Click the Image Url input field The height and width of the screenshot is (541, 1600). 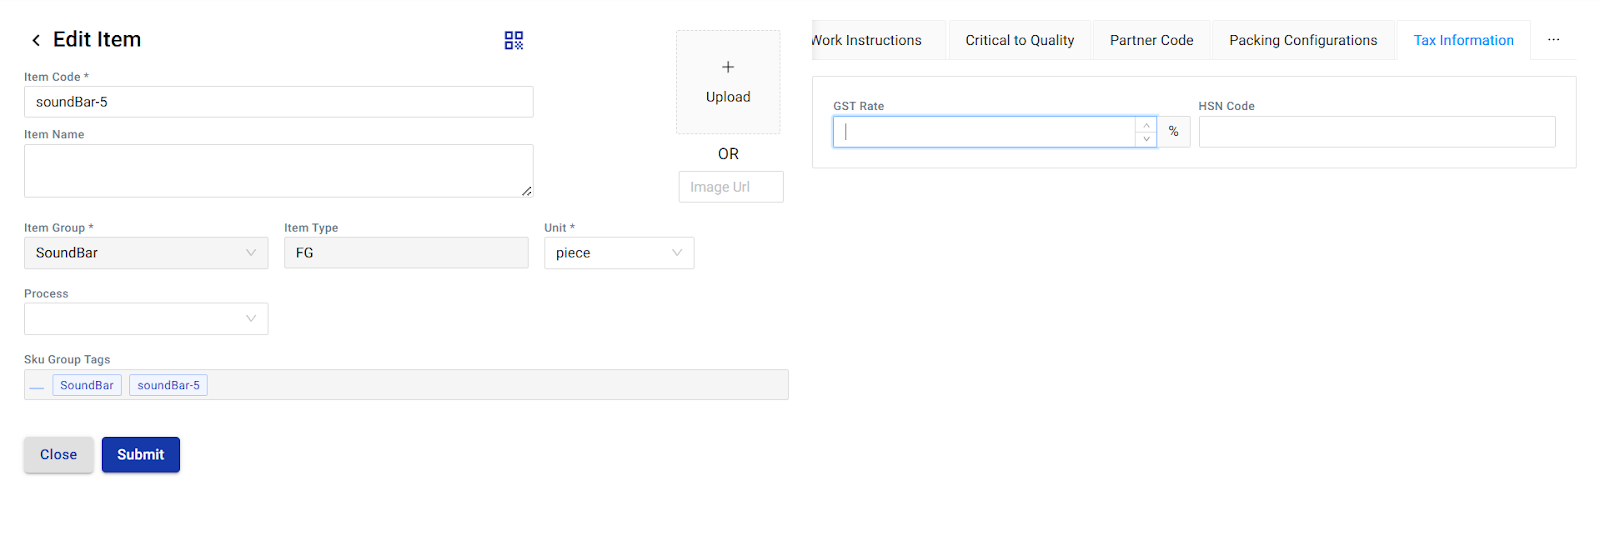pyautogui.click(x=730, y=187)
